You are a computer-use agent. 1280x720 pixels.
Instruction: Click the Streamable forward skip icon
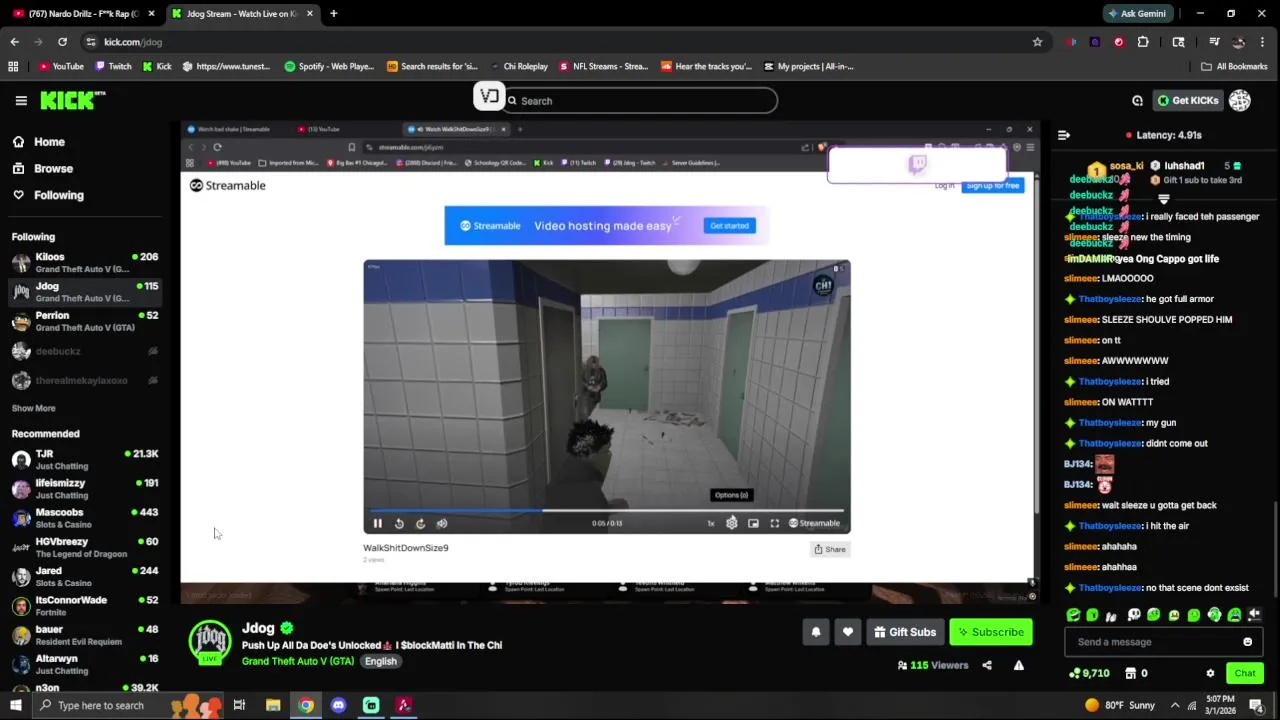[420, 523]
